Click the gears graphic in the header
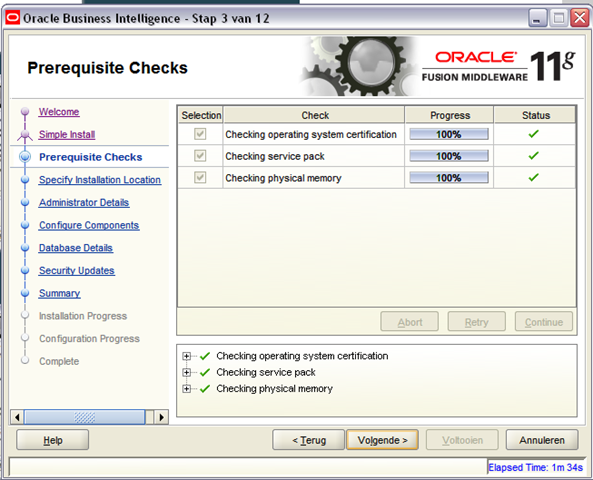 (359, 66)
